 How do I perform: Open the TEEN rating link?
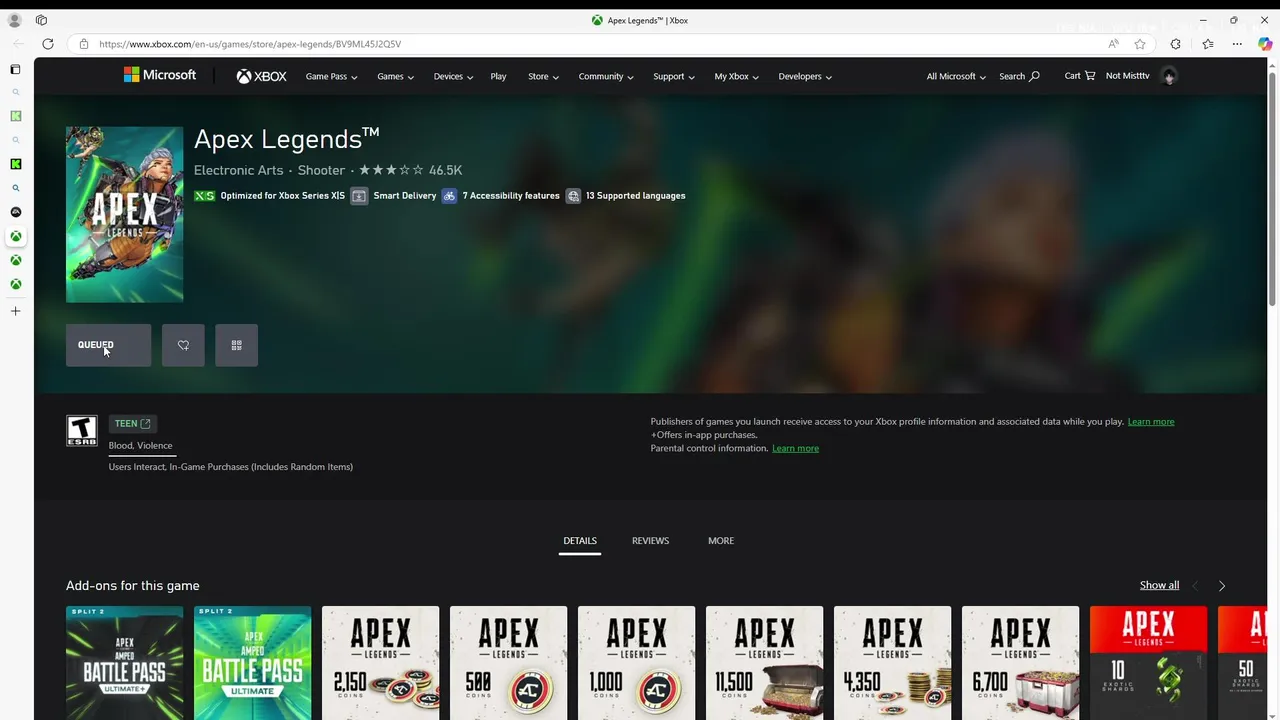132,424
